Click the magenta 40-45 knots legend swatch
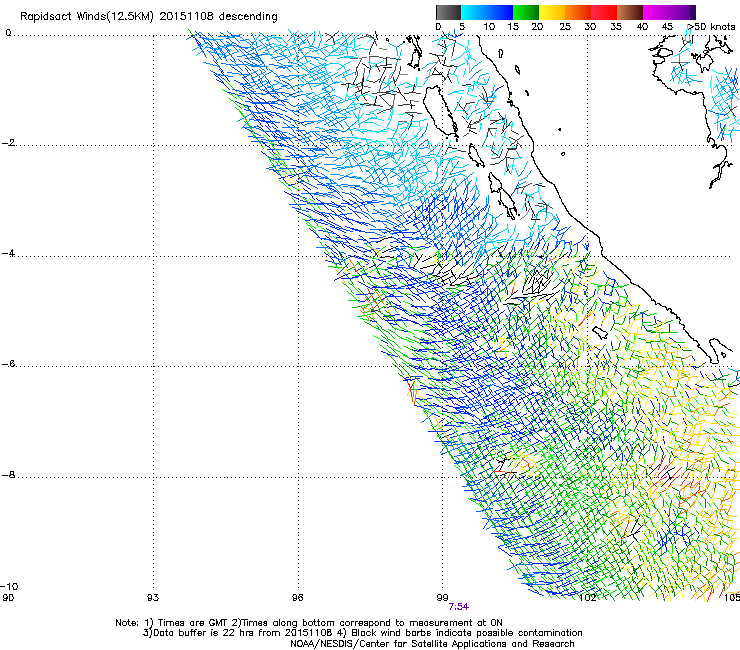 [656, 12]
